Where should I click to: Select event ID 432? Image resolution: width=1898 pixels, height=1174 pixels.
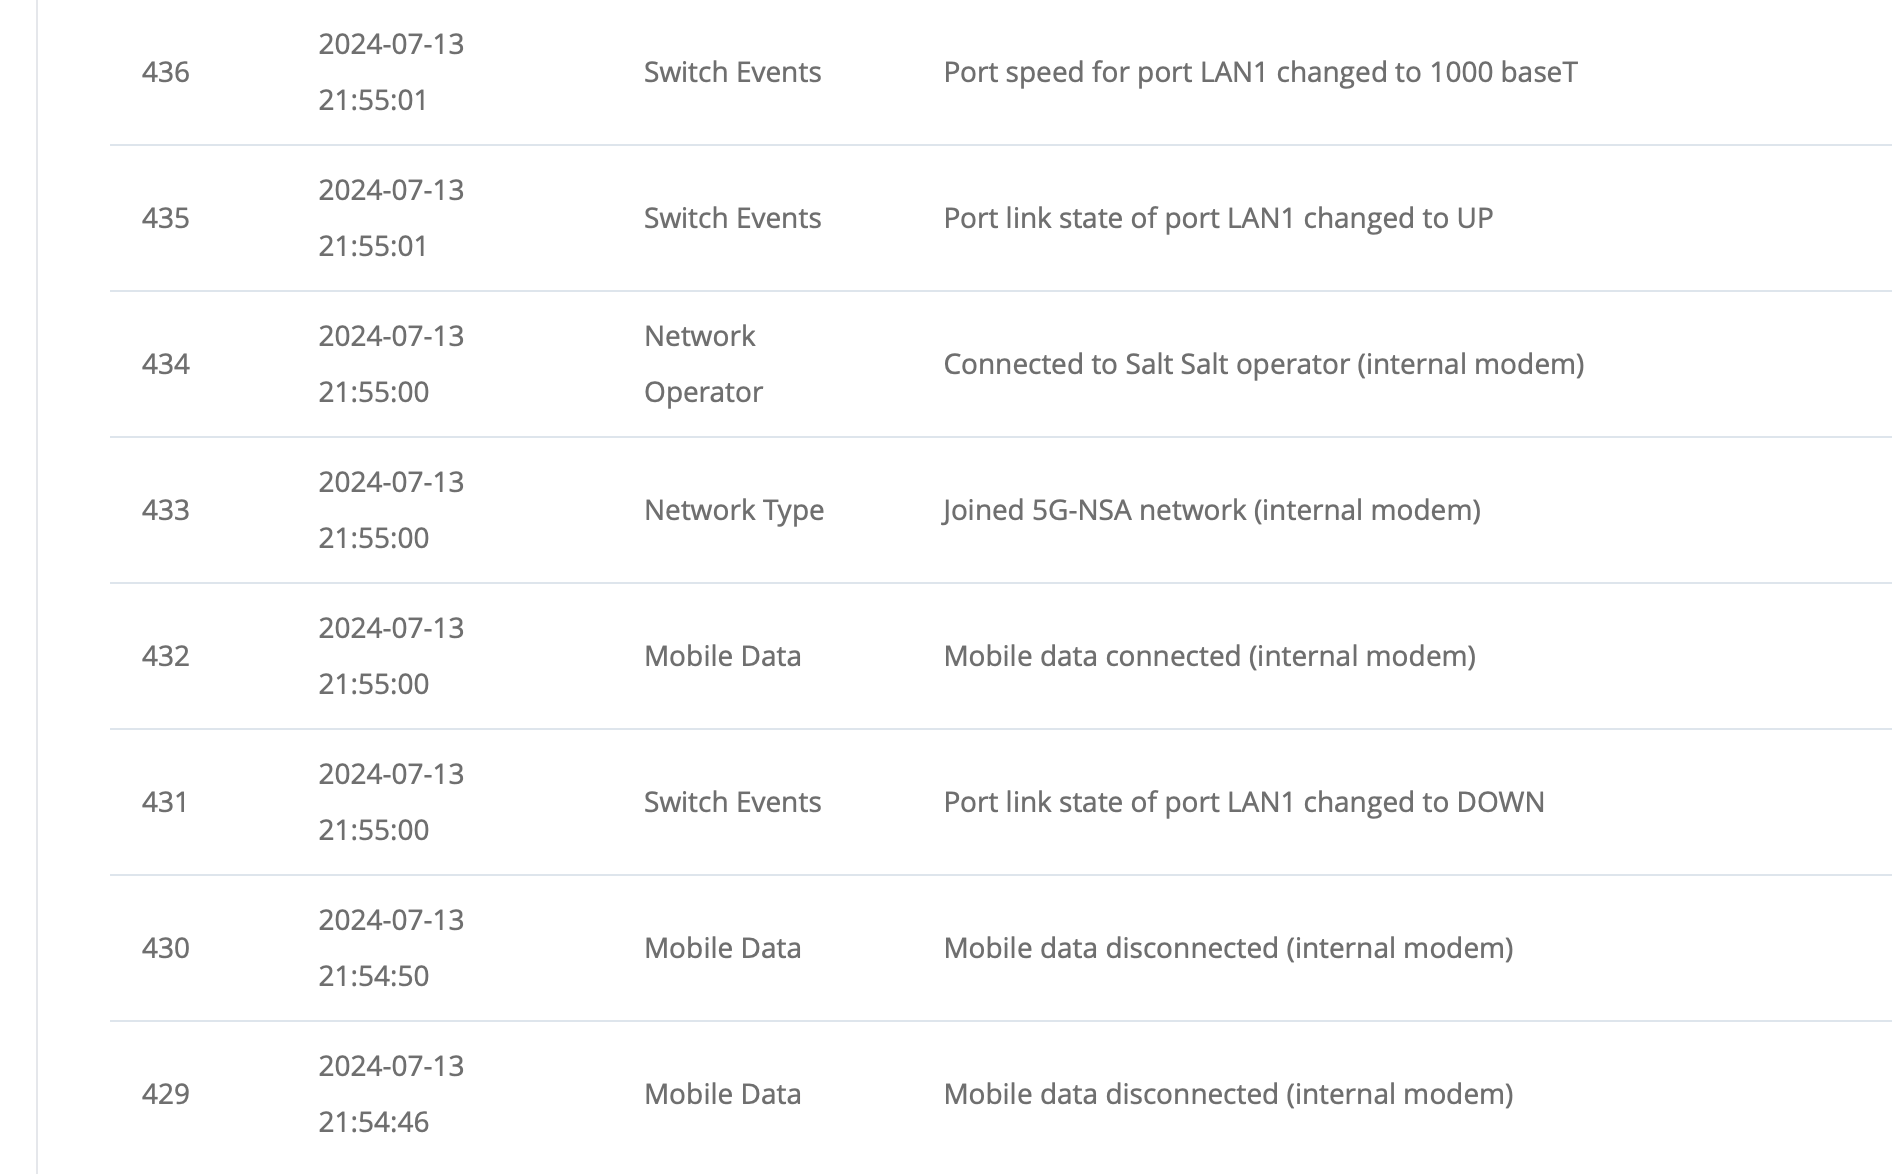166,656
